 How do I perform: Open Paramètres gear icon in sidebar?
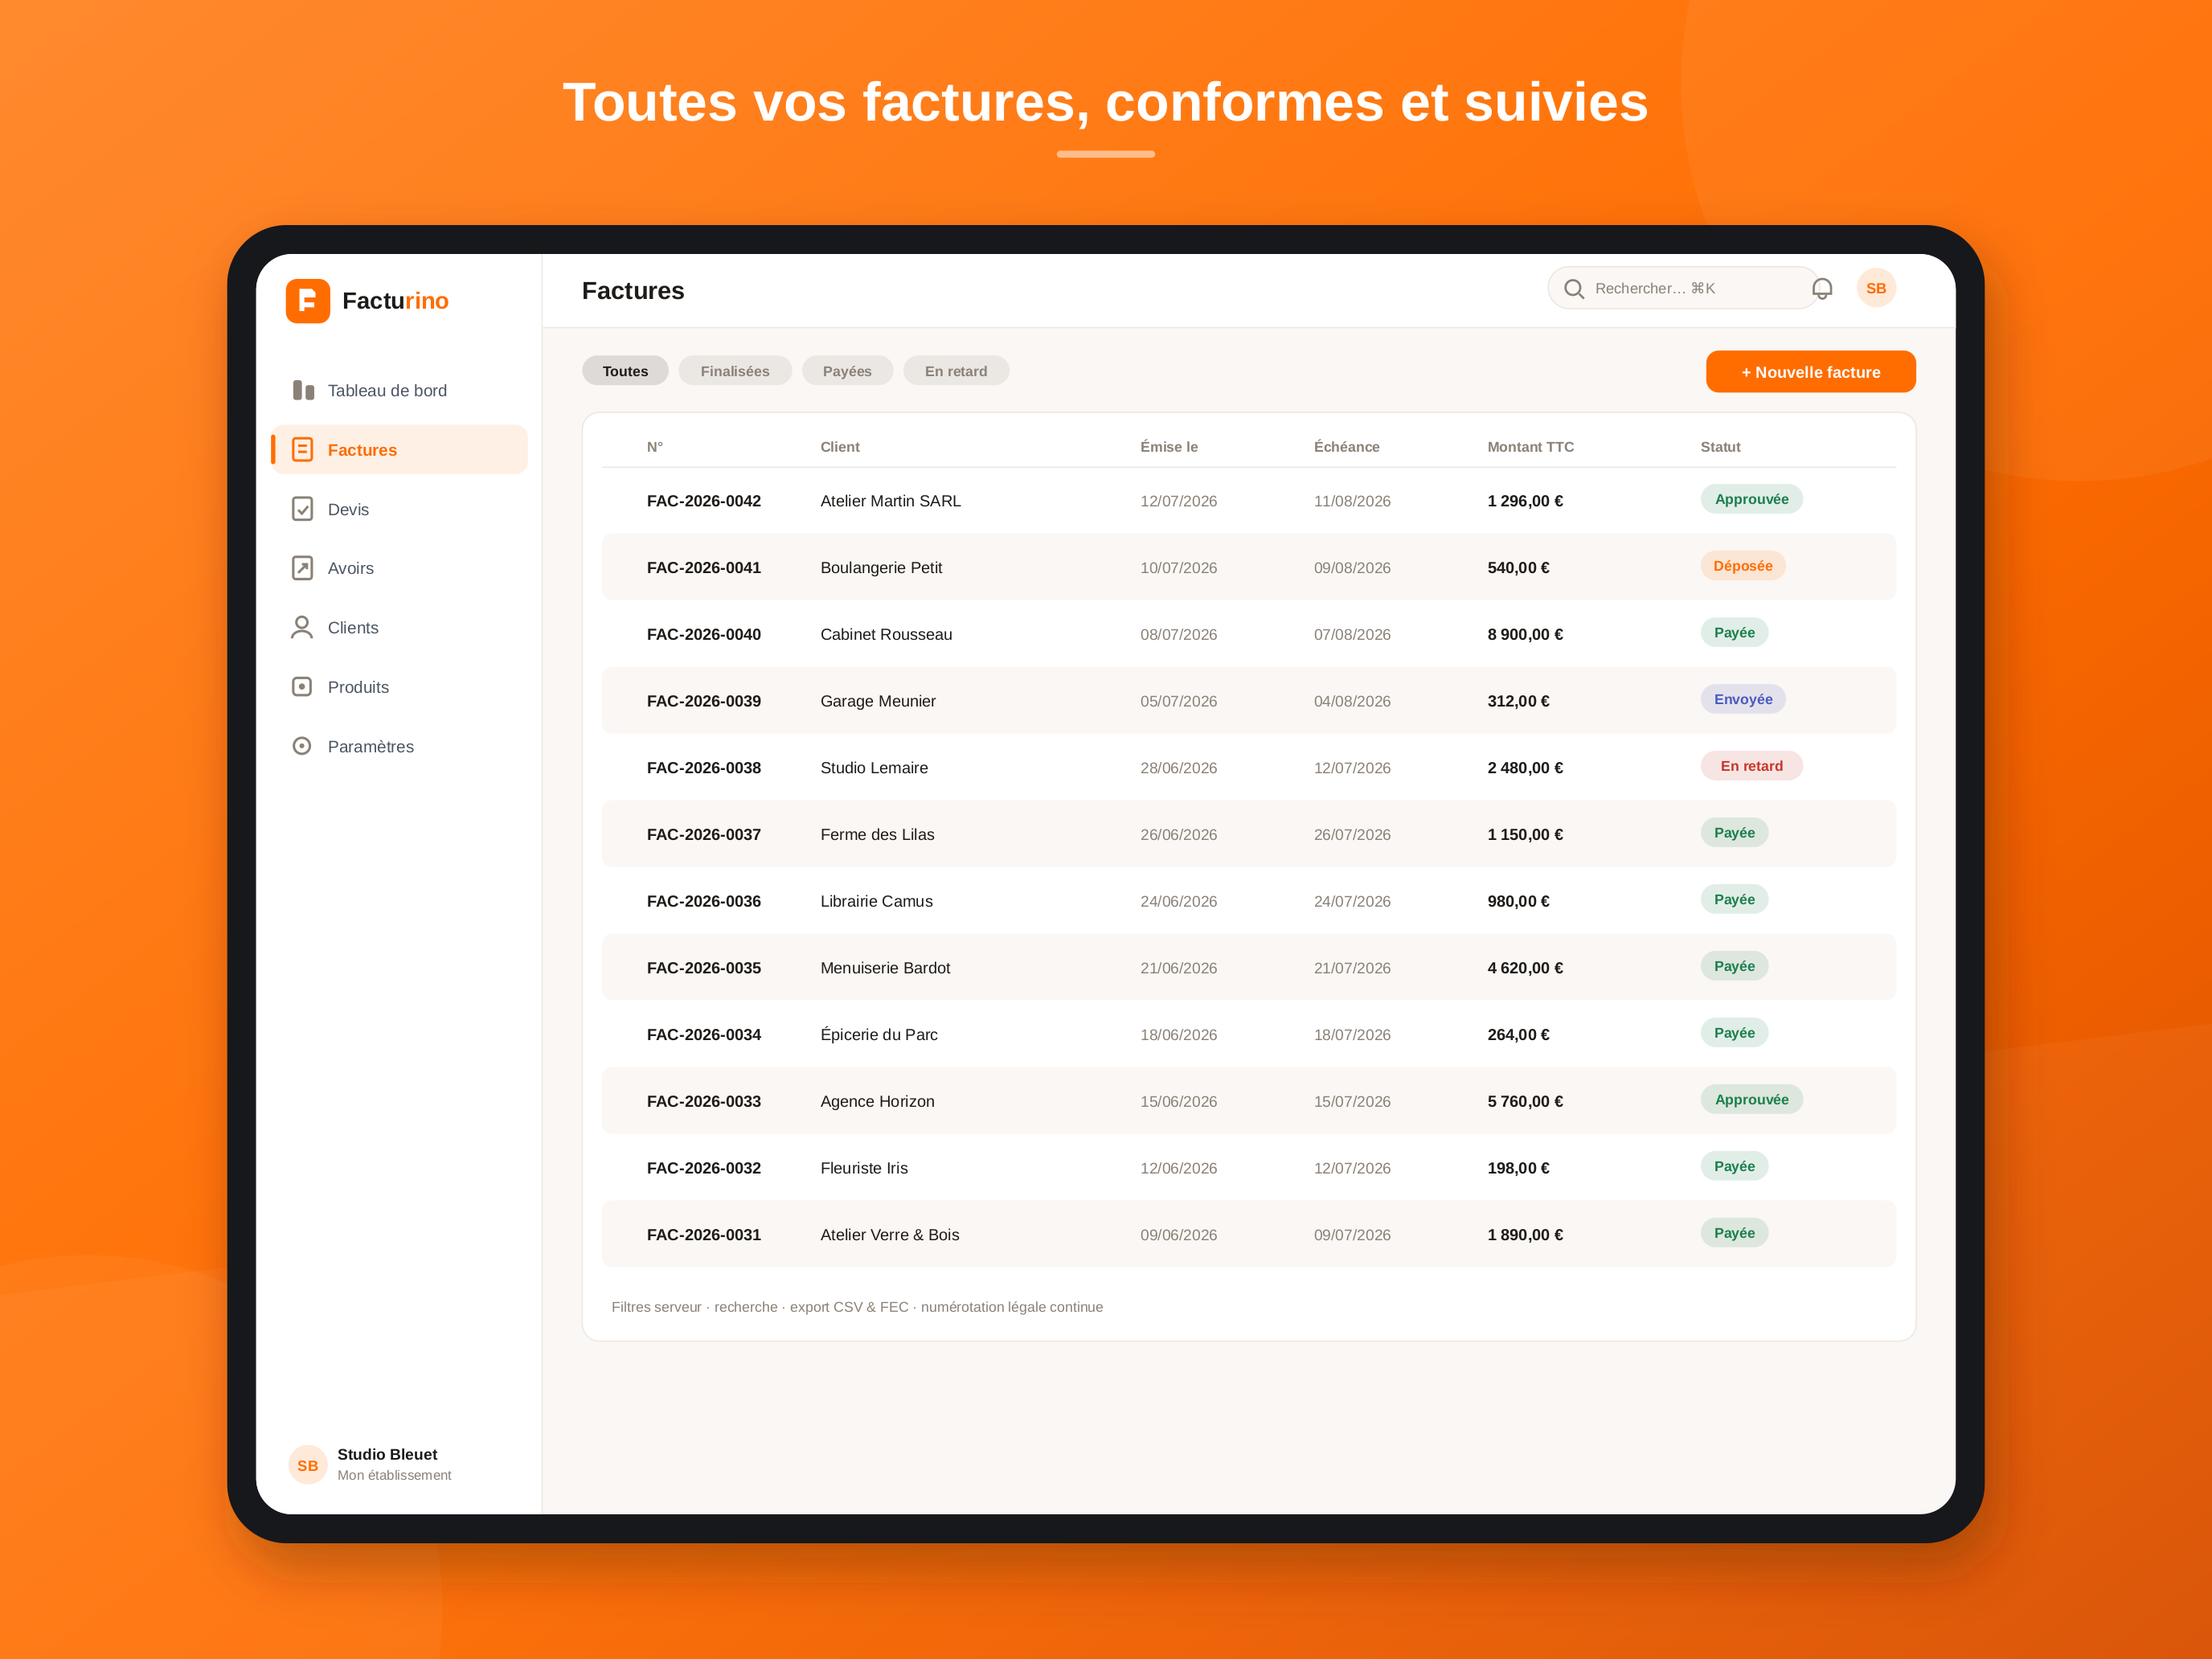(302, 746)
